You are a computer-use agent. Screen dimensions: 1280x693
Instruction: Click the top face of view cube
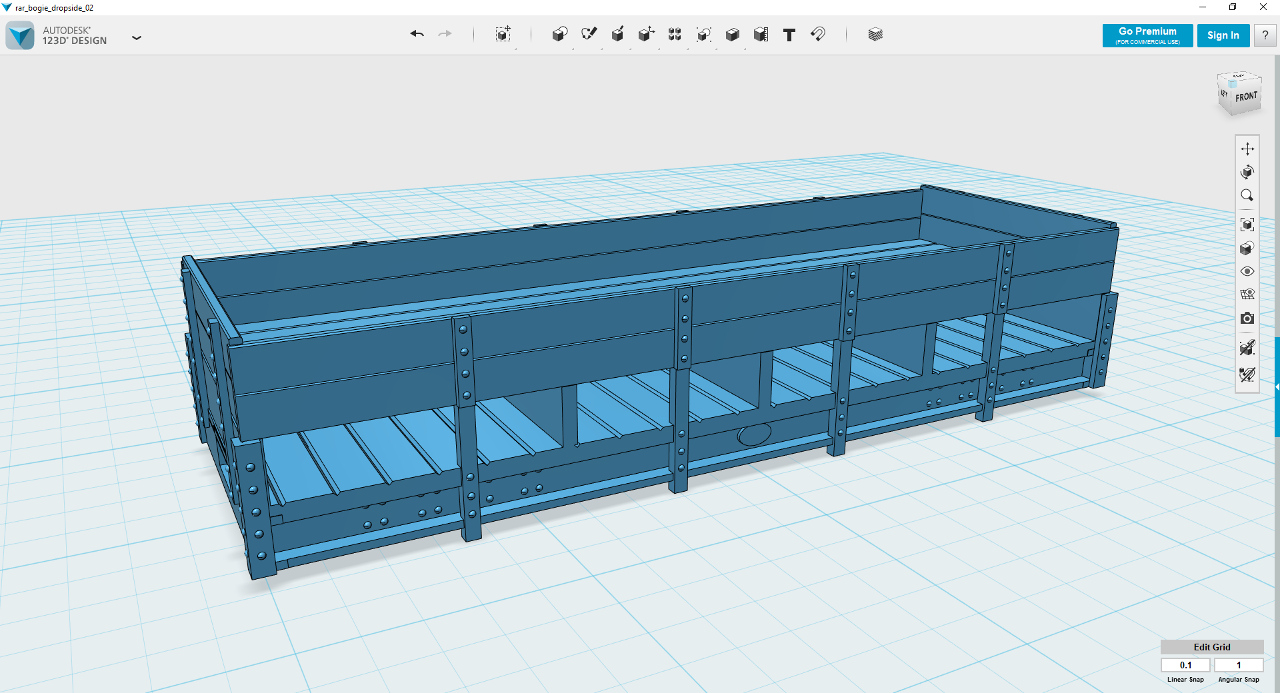(x=1238, y=77)
